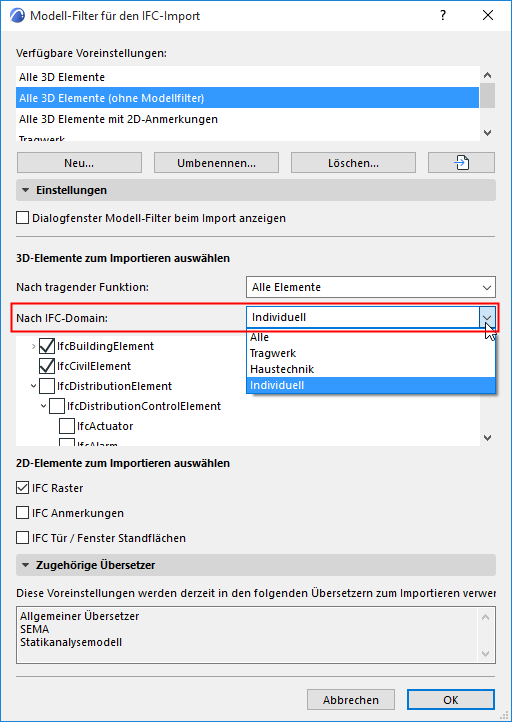Uncheck the IfcCivilElement checkbox
The image size is (512, 722).
[x=47, y=366]
